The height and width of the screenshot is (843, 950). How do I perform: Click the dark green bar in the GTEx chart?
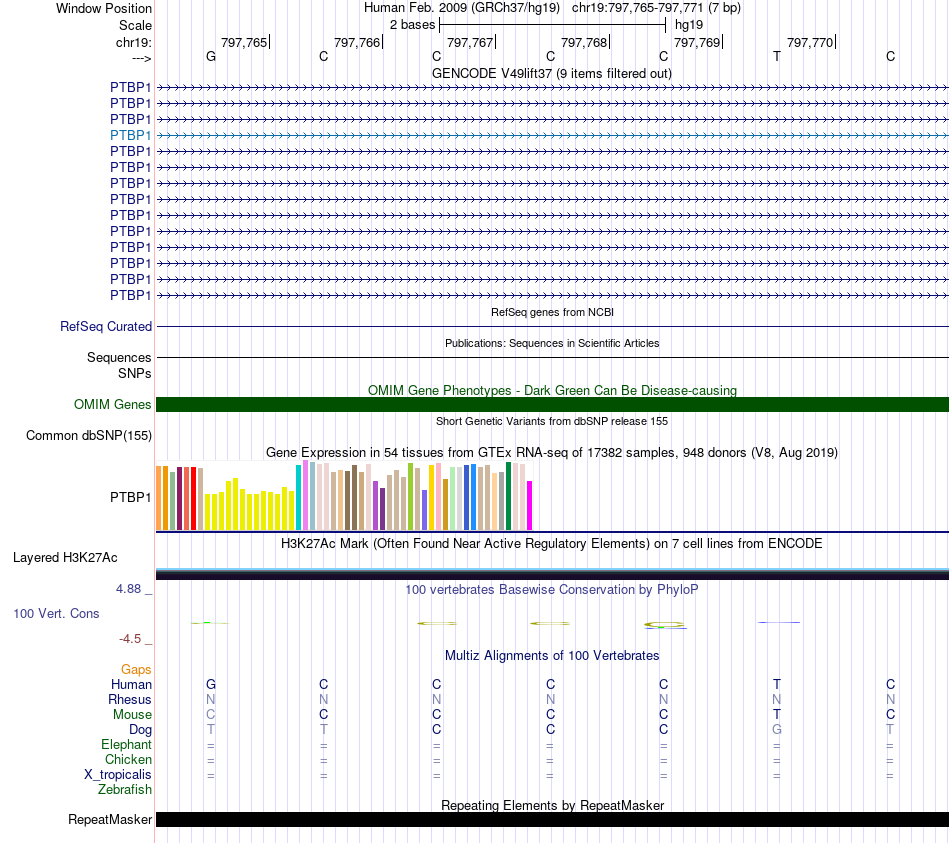click(508, 496)
